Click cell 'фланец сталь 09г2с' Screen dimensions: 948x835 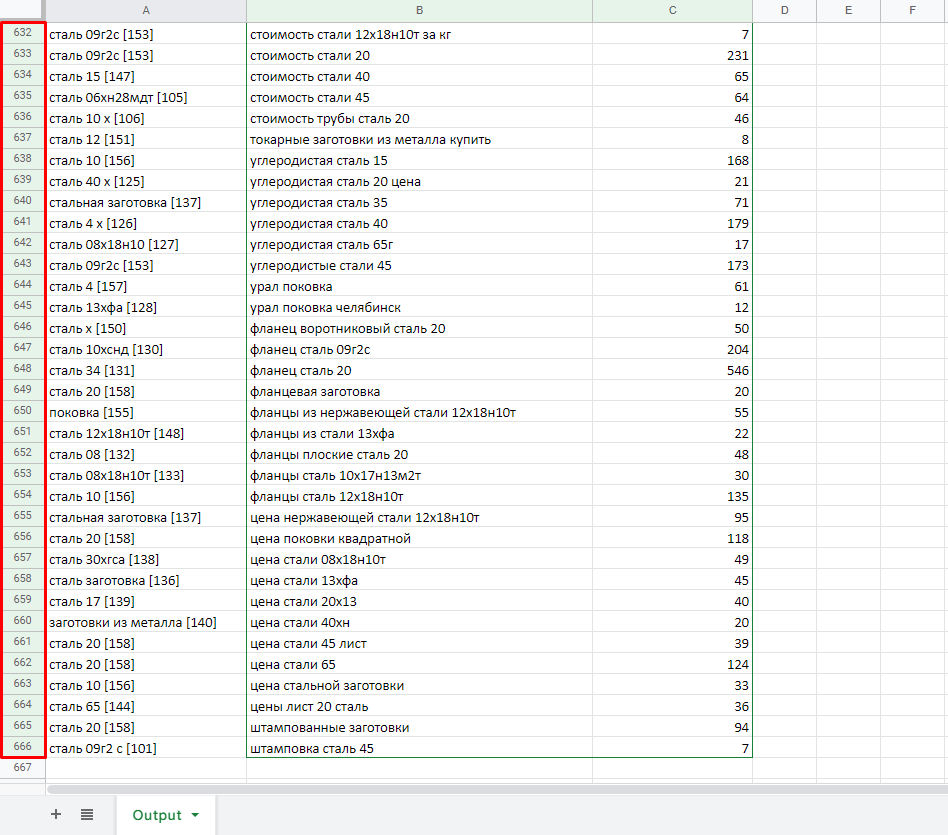tap(419, 349)
